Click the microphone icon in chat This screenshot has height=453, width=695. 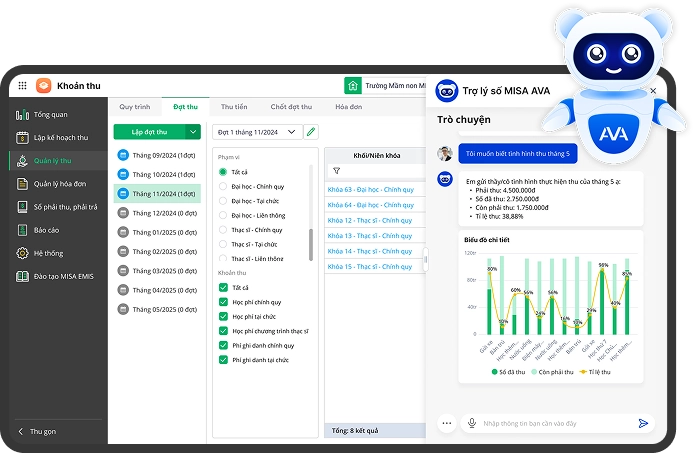click(x=471, y=423)
